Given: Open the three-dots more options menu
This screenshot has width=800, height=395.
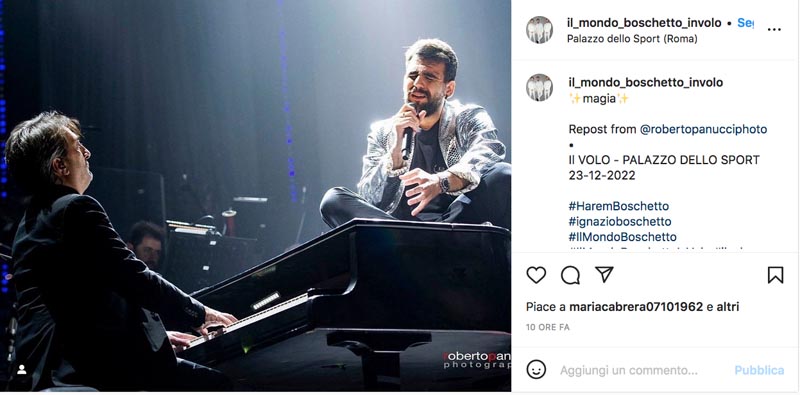Looking at the screenshot, I should 774,30.
